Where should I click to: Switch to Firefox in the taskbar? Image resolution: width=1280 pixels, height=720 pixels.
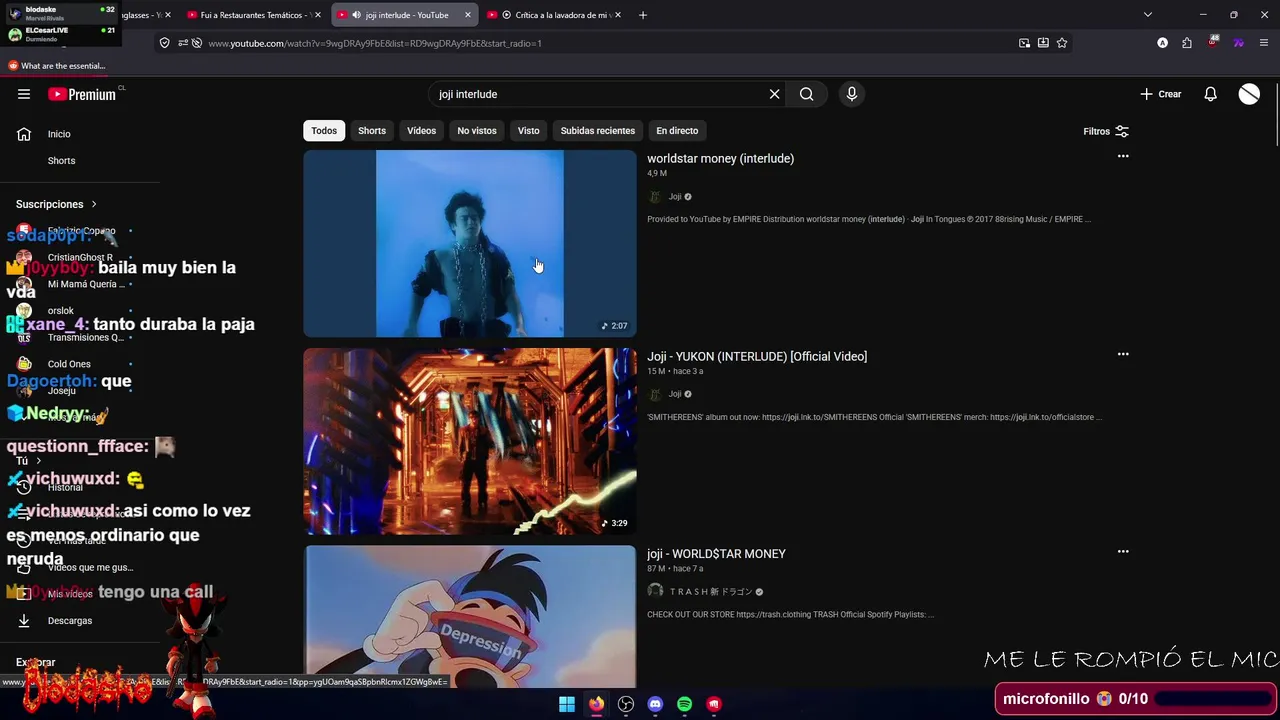(596, 704)
